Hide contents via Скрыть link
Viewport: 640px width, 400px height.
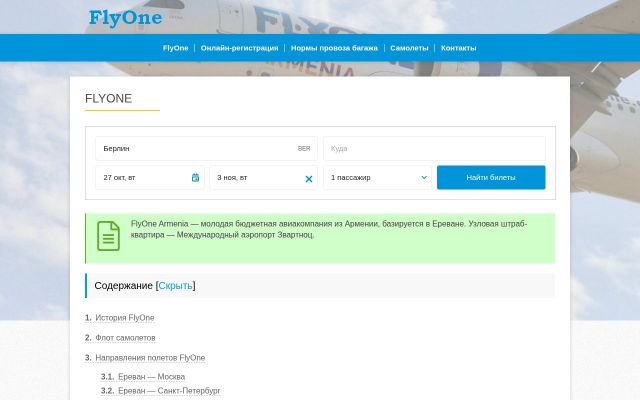175,286
